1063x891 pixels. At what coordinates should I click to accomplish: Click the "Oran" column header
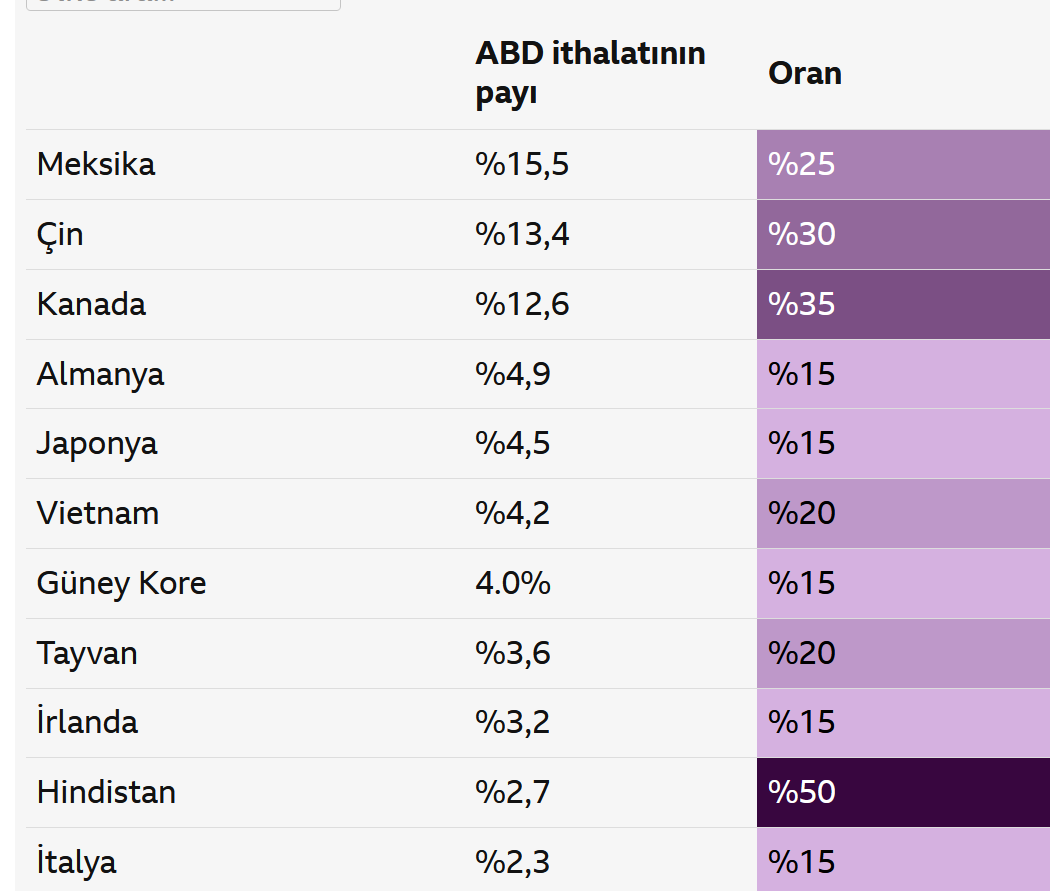[x=804, y=73]
